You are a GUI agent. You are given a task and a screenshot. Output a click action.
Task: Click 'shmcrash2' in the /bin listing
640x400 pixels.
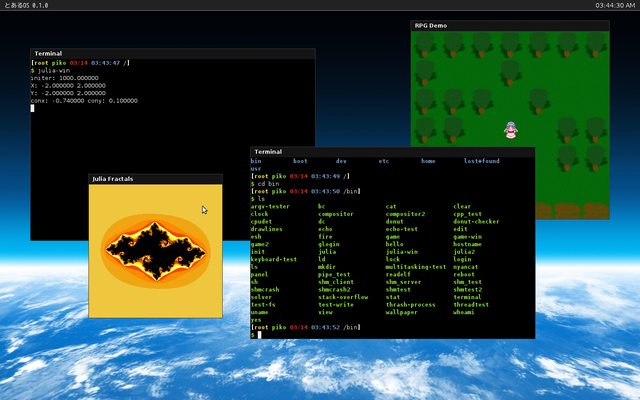click(334, 289)
